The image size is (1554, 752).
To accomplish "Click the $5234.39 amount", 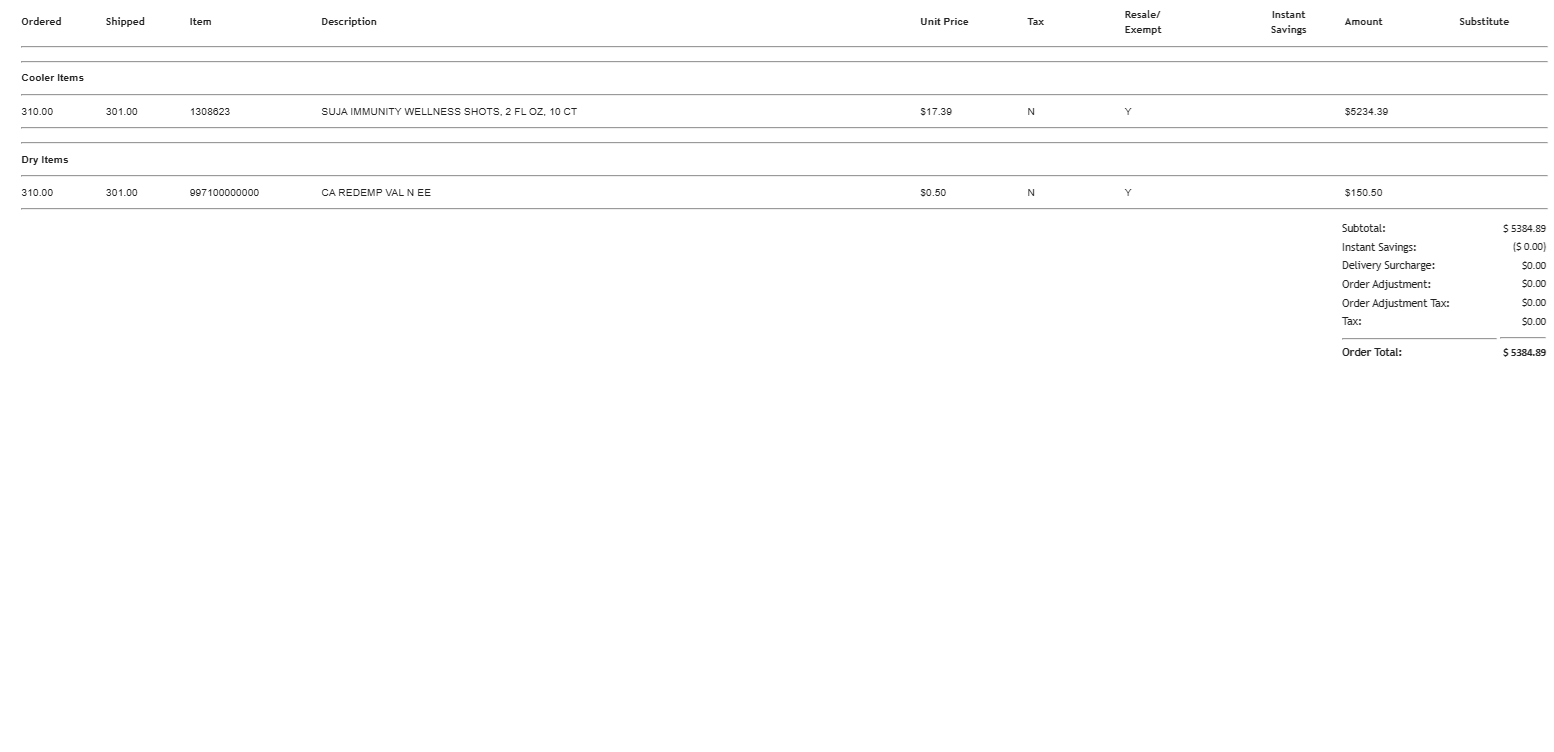I will tap(1366, 112).
